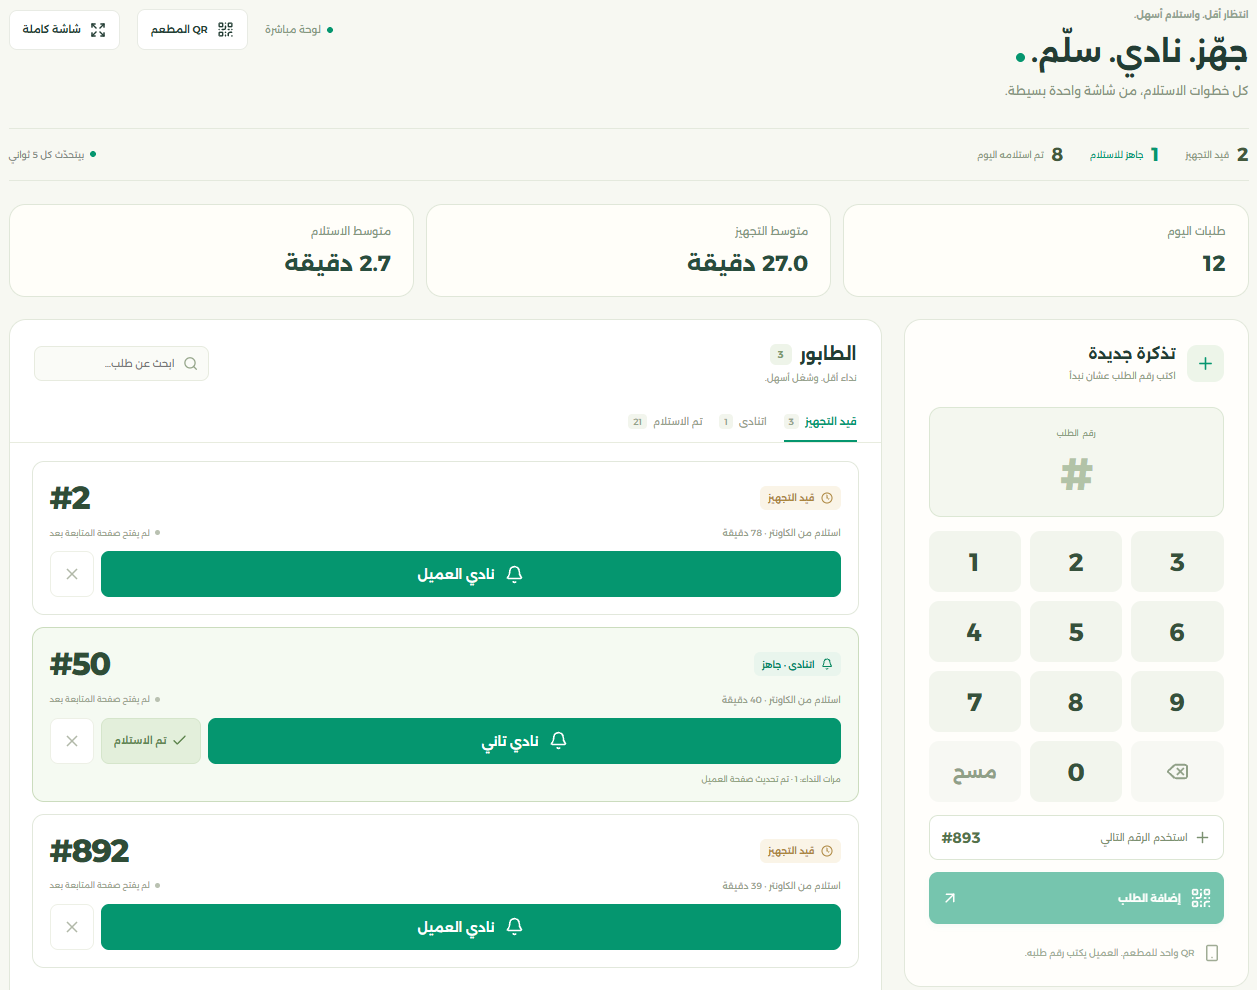
Task: Click text استلام من الكاونتر · 78 دقيقة
Action: tap(781, 533)
